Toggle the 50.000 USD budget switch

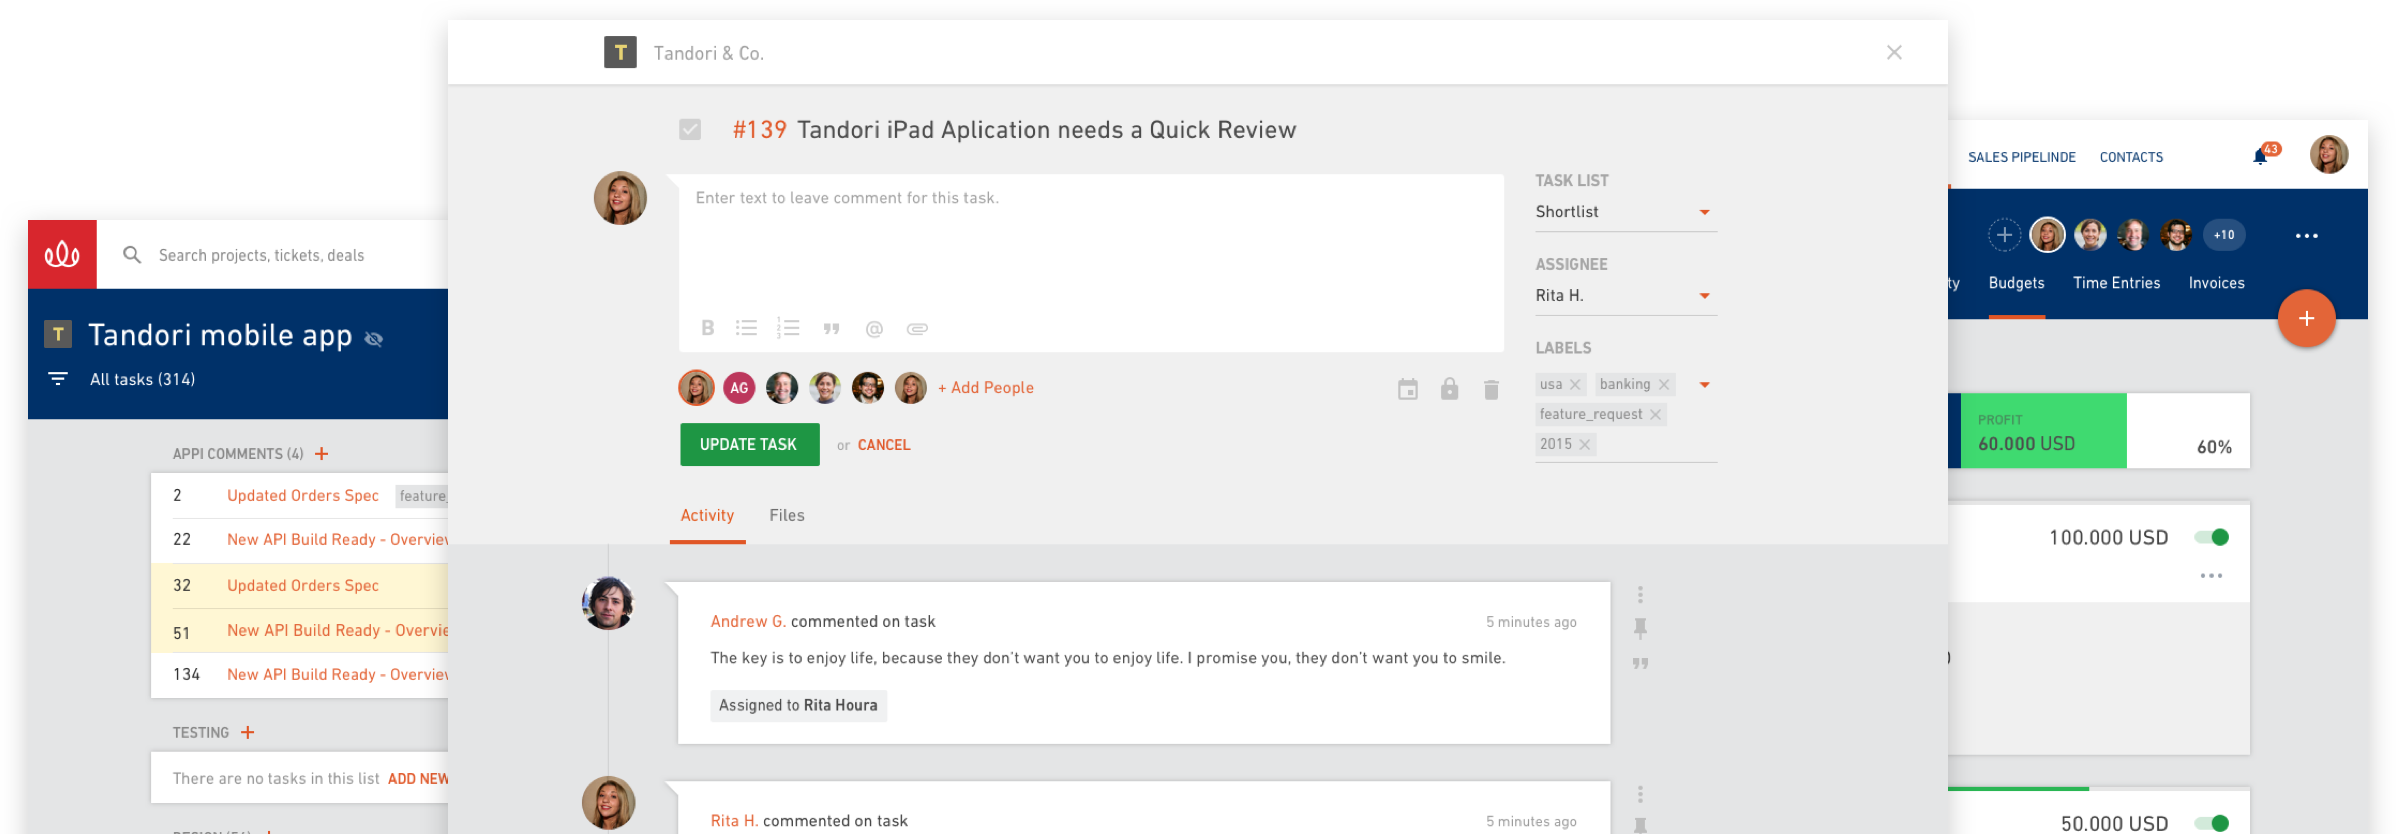coord(2212,823)
